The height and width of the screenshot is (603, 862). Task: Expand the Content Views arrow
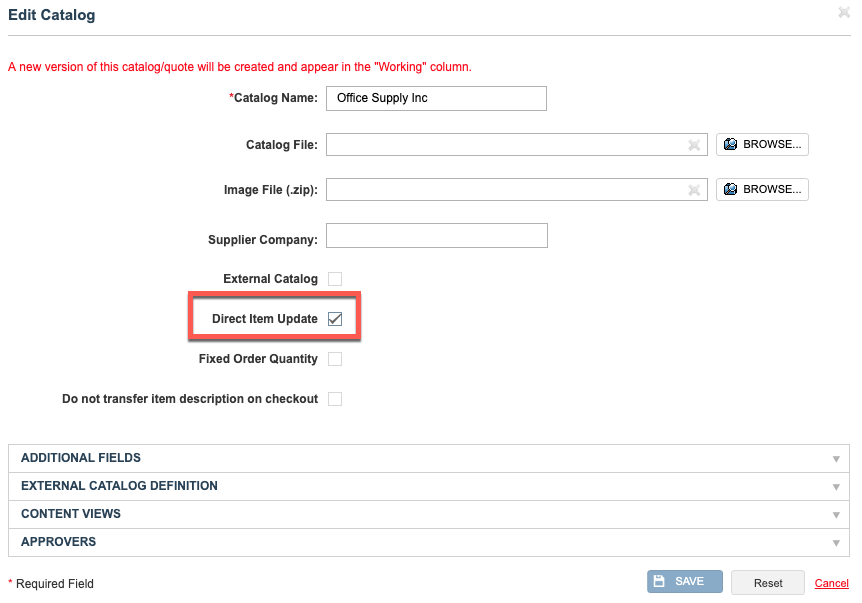(836, 515)
